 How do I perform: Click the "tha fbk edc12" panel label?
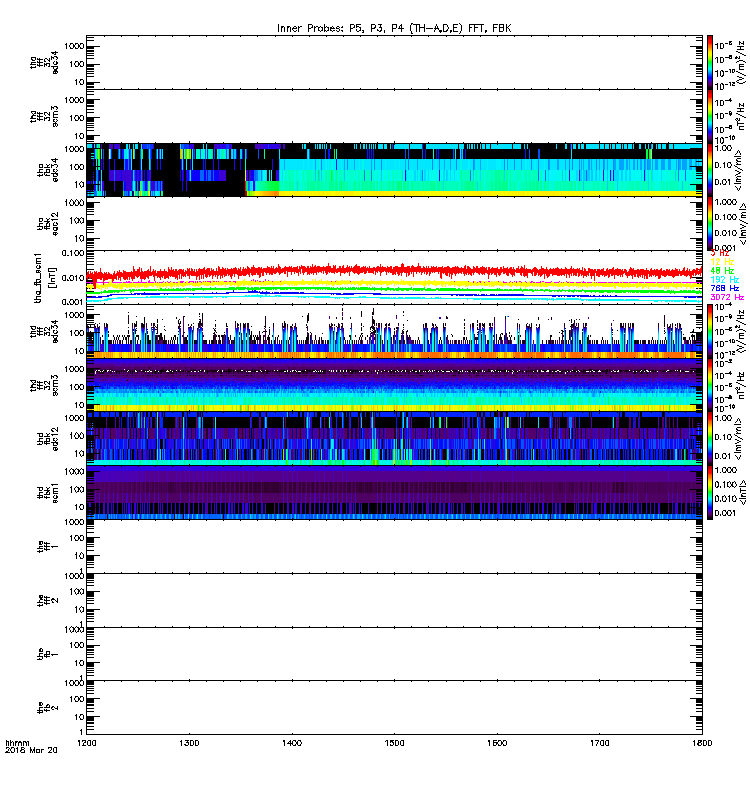pyautogui.click(x=48, y=223)
